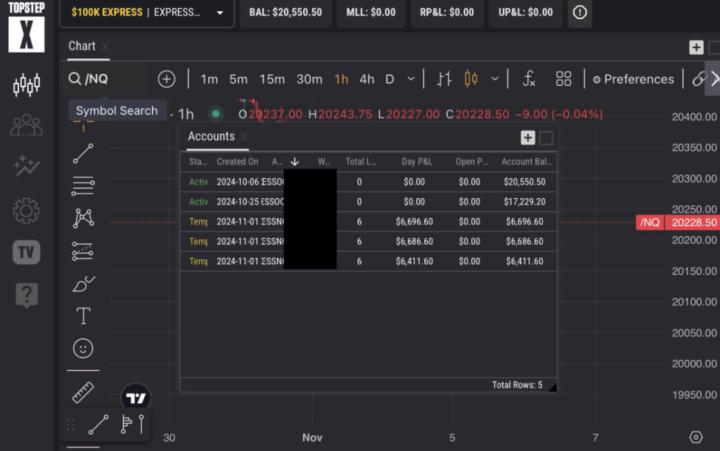Select the 30m timeframe

pyautogui.click(x=309, y=79)
